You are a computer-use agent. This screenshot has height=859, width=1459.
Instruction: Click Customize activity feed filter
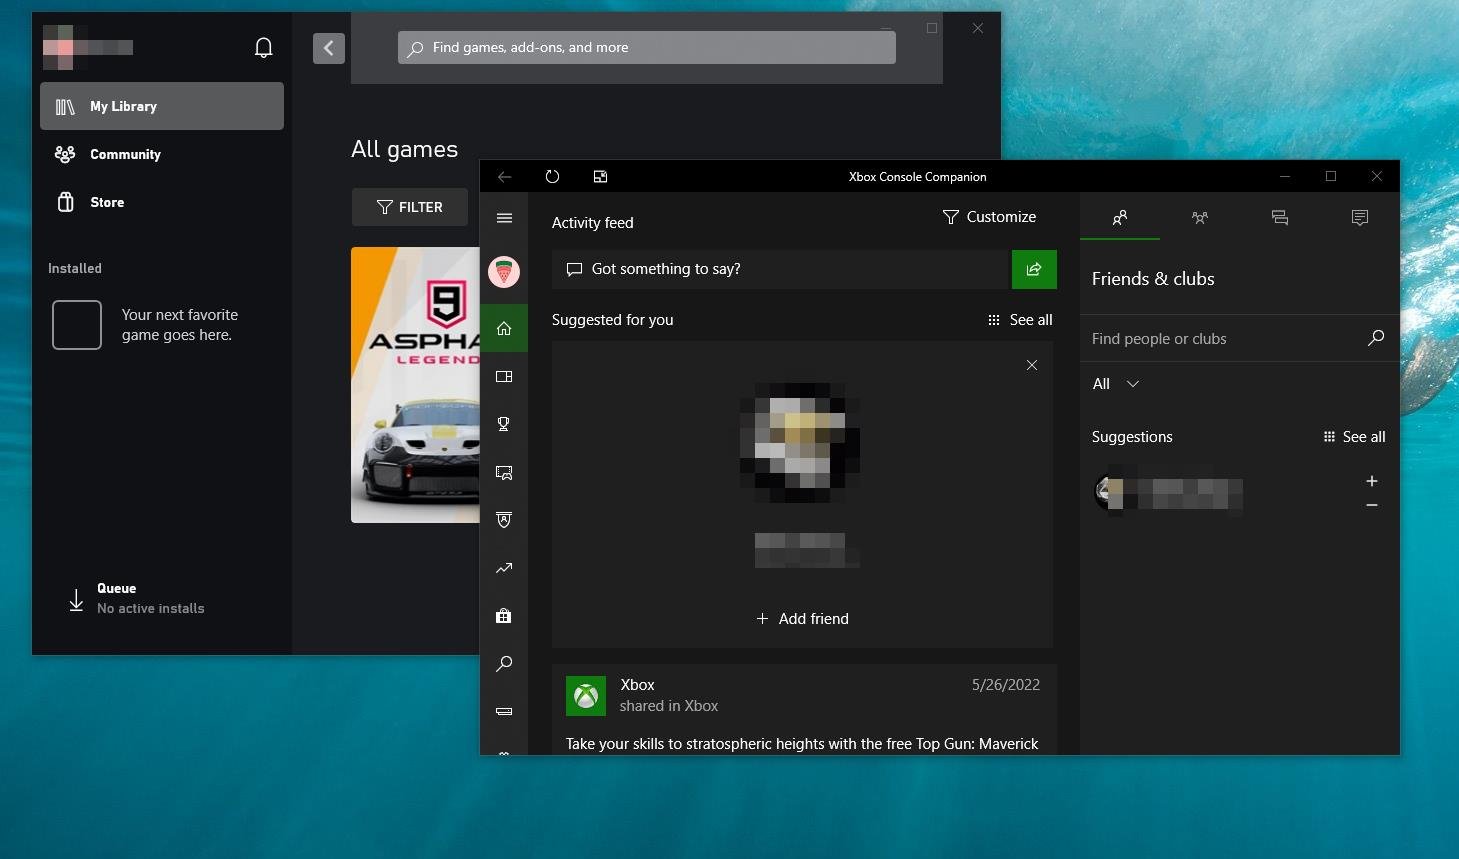point(989,217)
